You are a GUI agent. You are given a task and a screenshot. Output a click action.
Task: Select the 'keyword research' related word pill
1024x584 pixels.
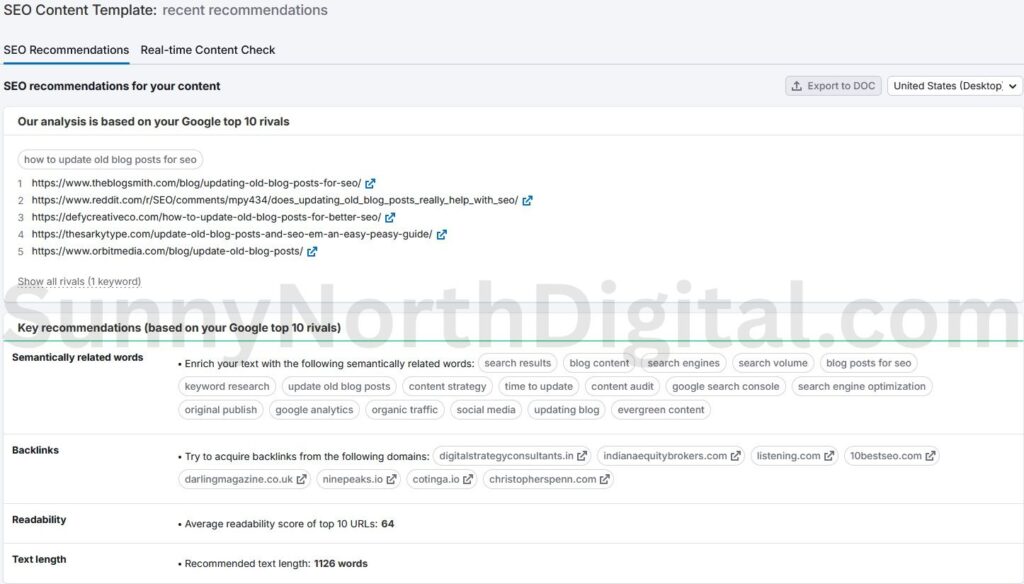[x=227, y=386]
